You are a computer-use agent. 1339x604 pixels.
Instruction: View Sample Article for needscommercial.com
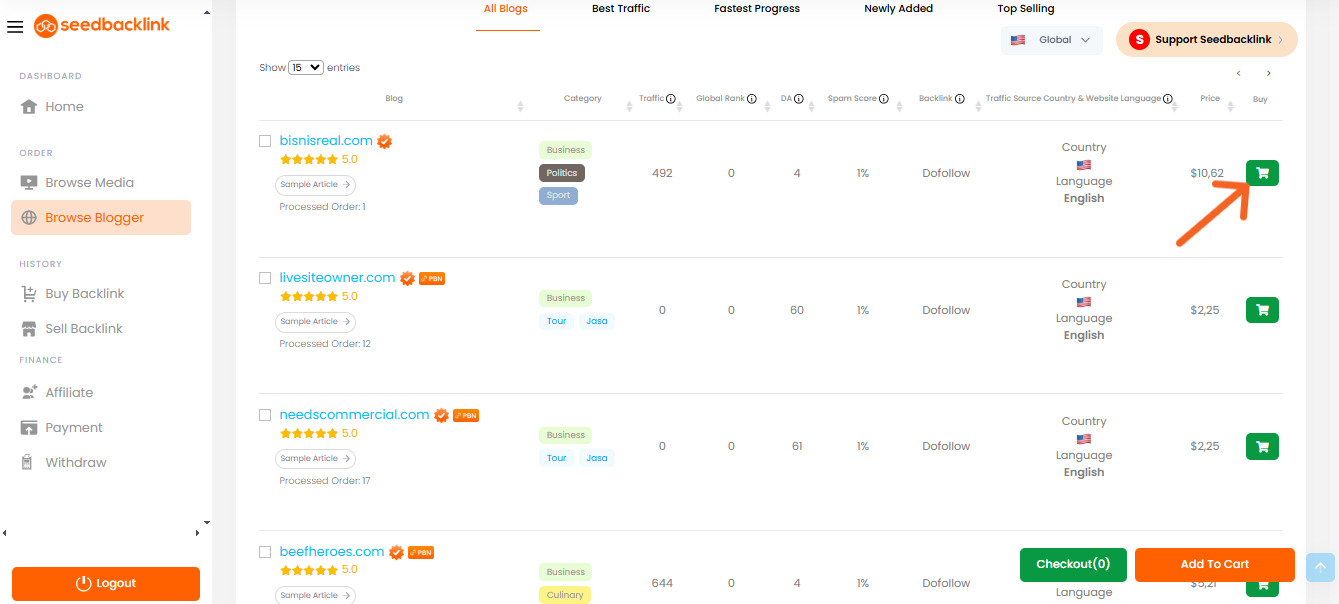(x=315, y=459)
